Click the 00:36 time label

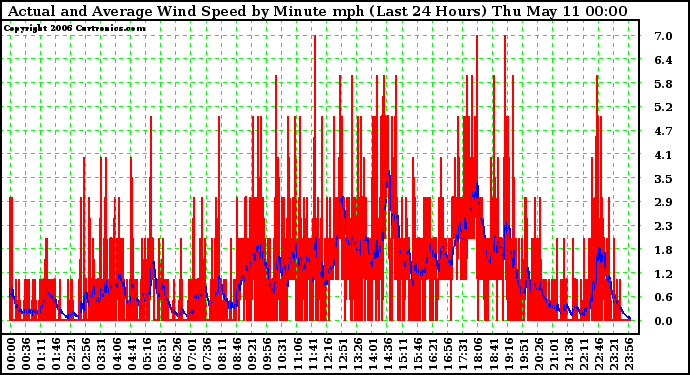[x=26, y=353]
